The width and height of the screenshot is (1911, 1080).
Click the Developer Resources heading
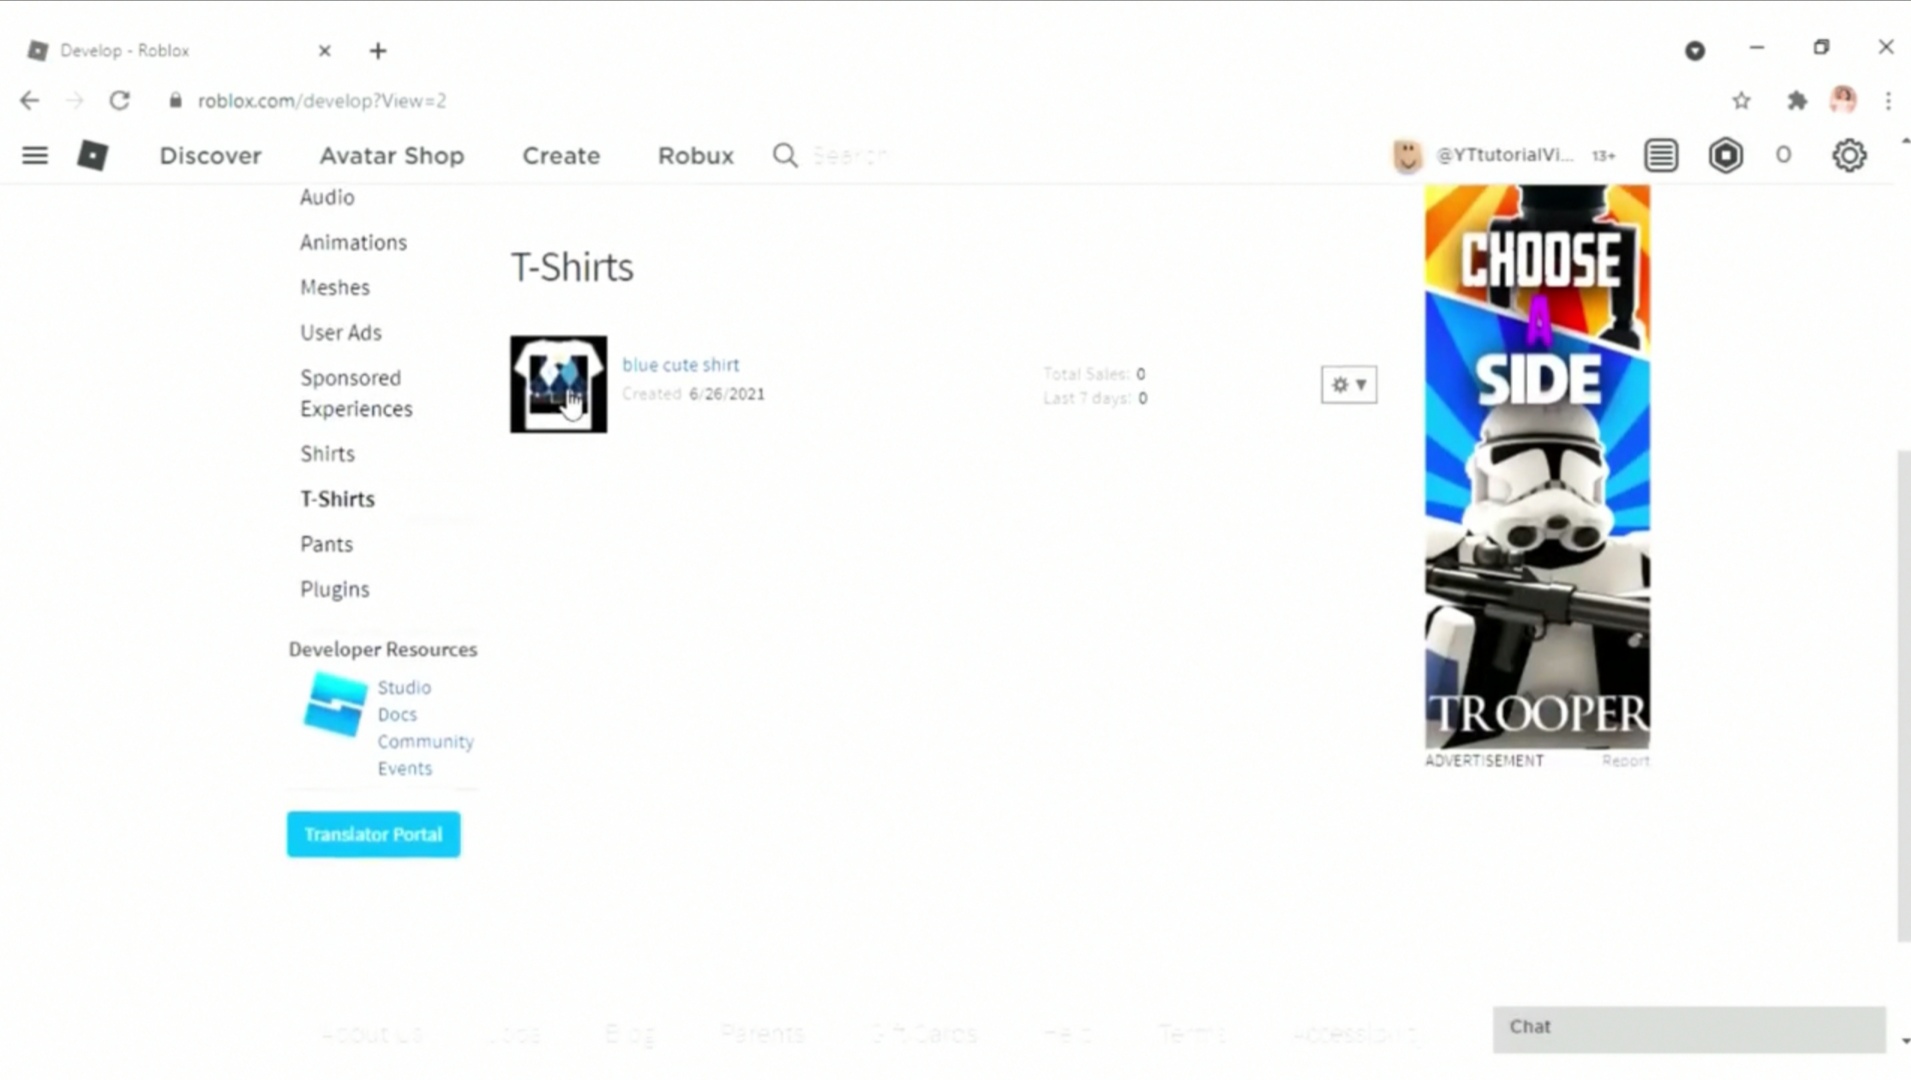383,649
